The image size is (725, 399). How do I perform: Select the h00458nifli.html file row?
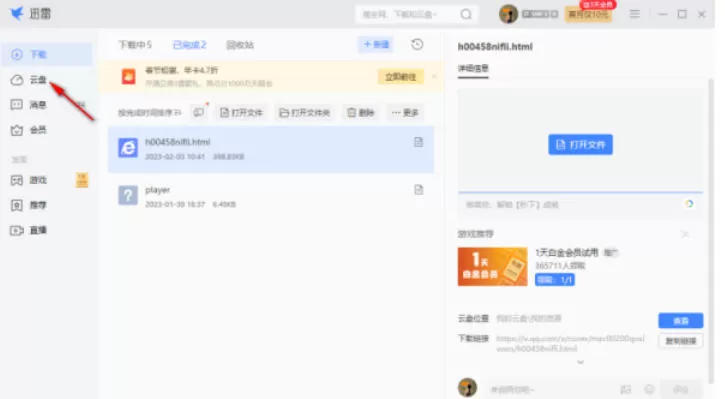(x=271, y=149)
